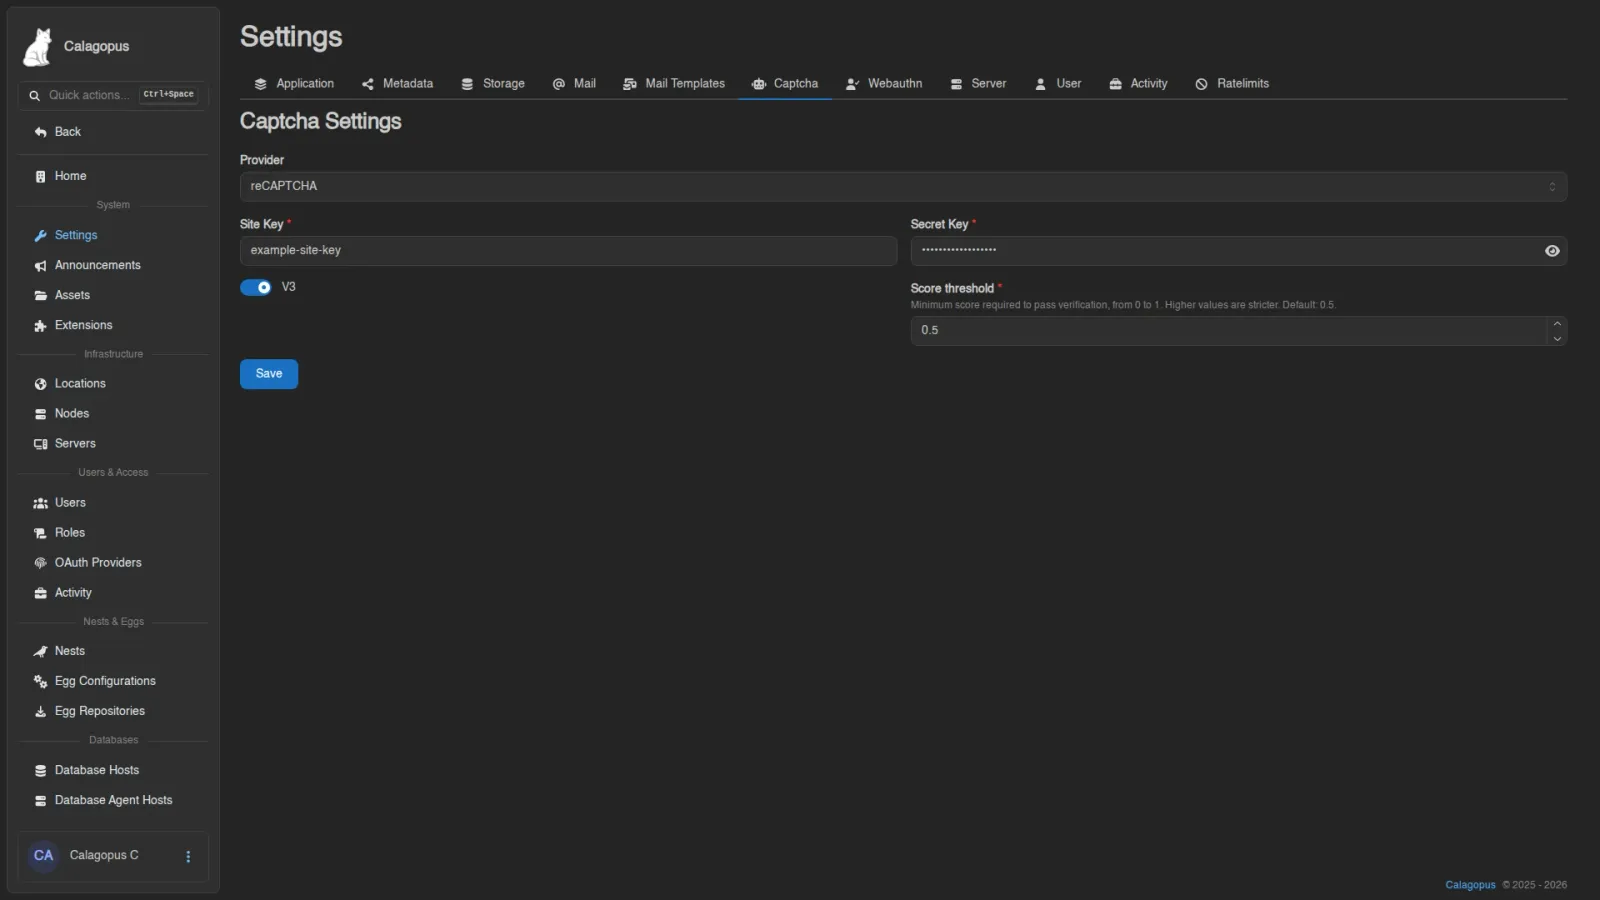1600x900 pixels.
Task: Click the Calagopus fox logo icon
Action: click(x=38, y=47)
